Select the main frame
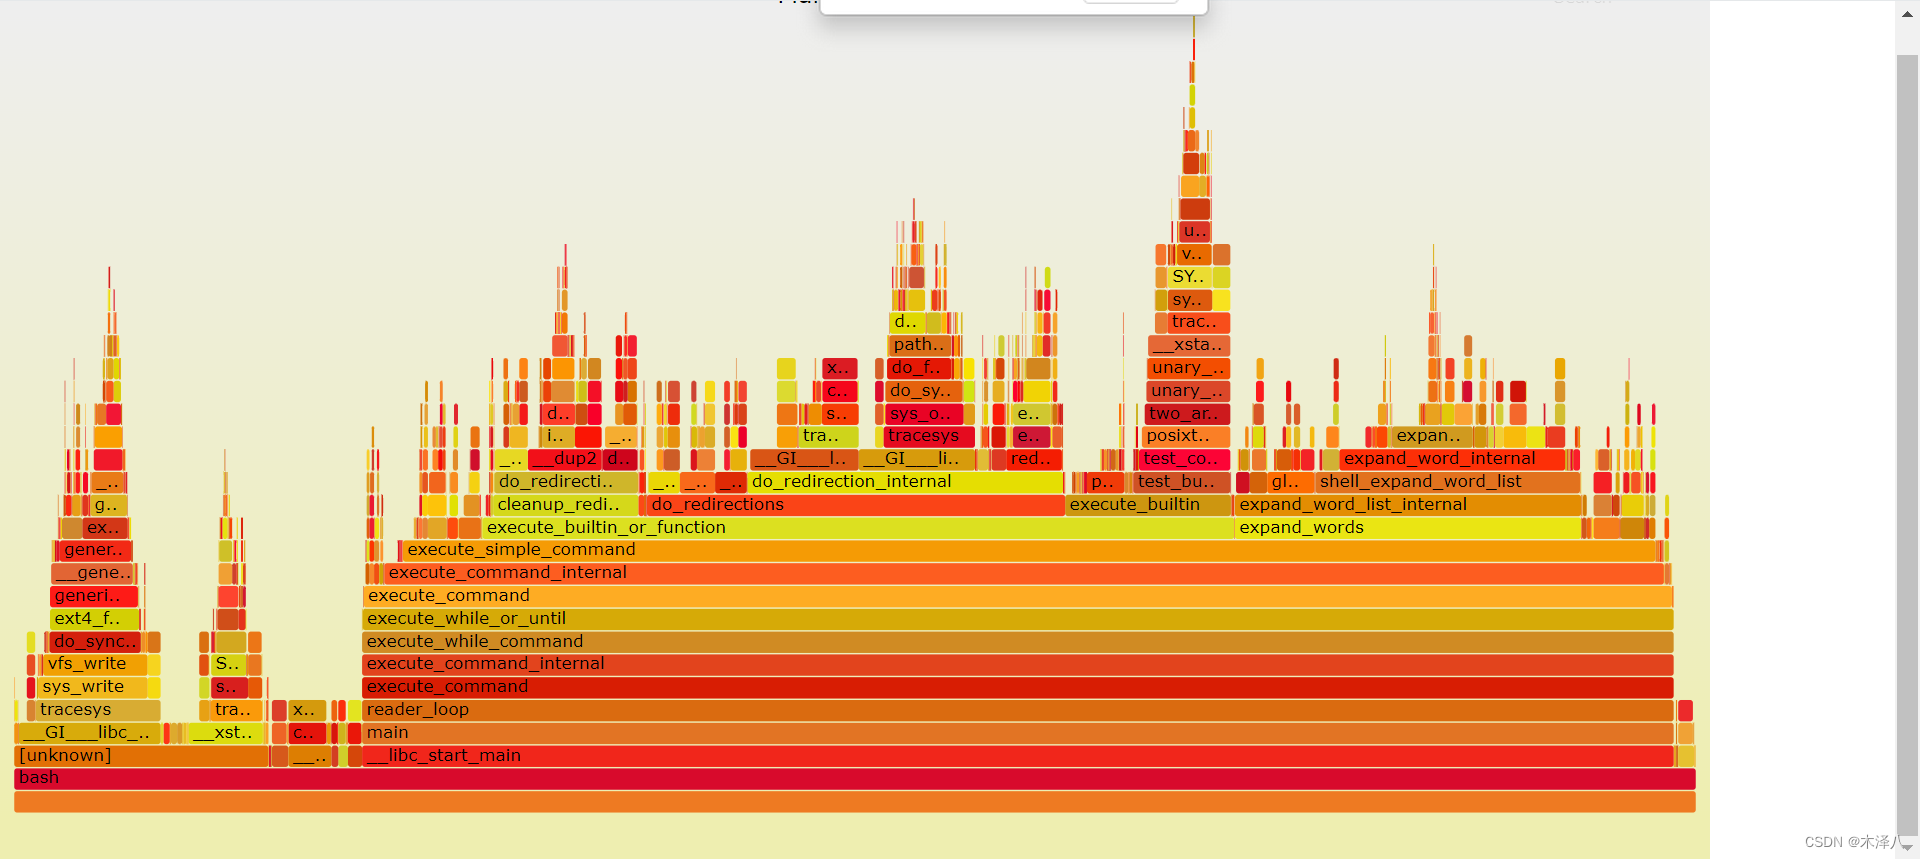Screen dimensions: 1920x859 click(x=1018, y=732)
